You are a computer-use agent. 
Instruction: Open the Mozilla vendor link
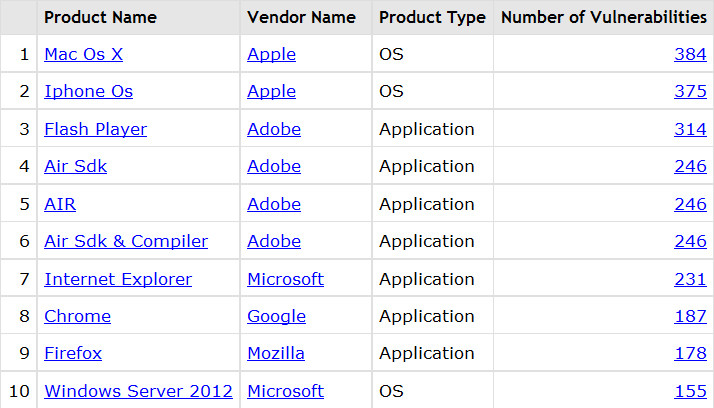coord(276,353)
